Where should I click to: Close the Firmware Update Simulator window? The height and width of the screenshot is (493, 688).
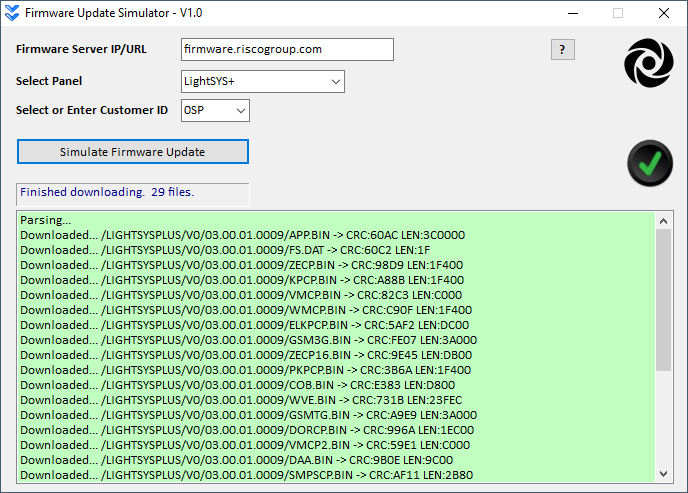tap(664, 13)
